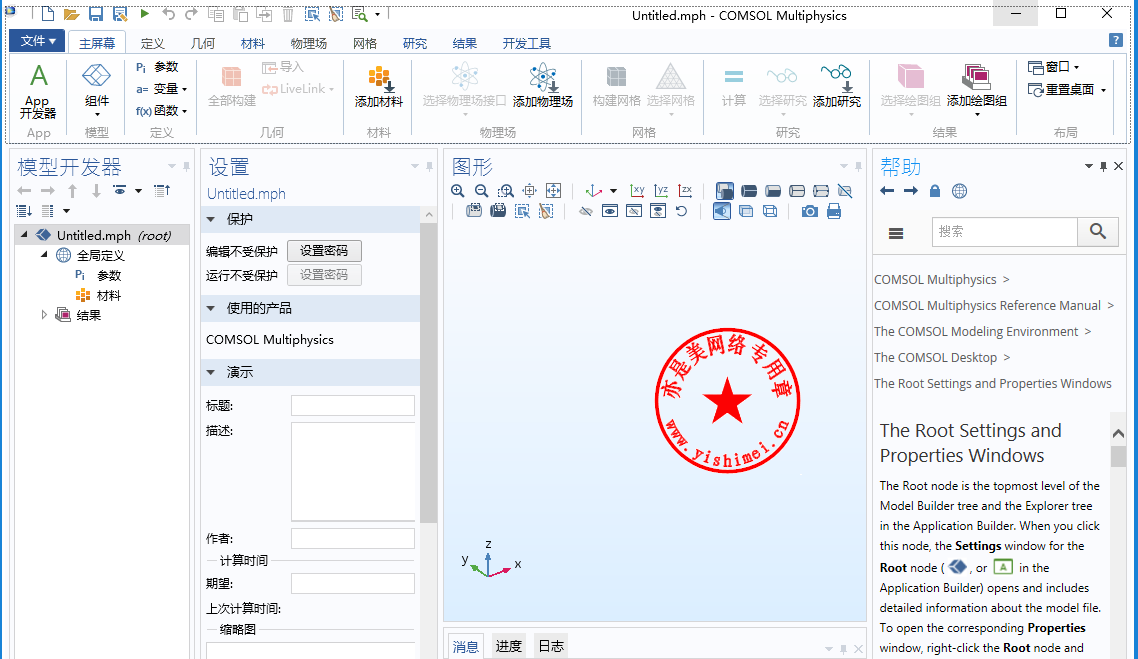Zoom in on the graphics view
The image size is (1138, 659).
pos(458,191)
